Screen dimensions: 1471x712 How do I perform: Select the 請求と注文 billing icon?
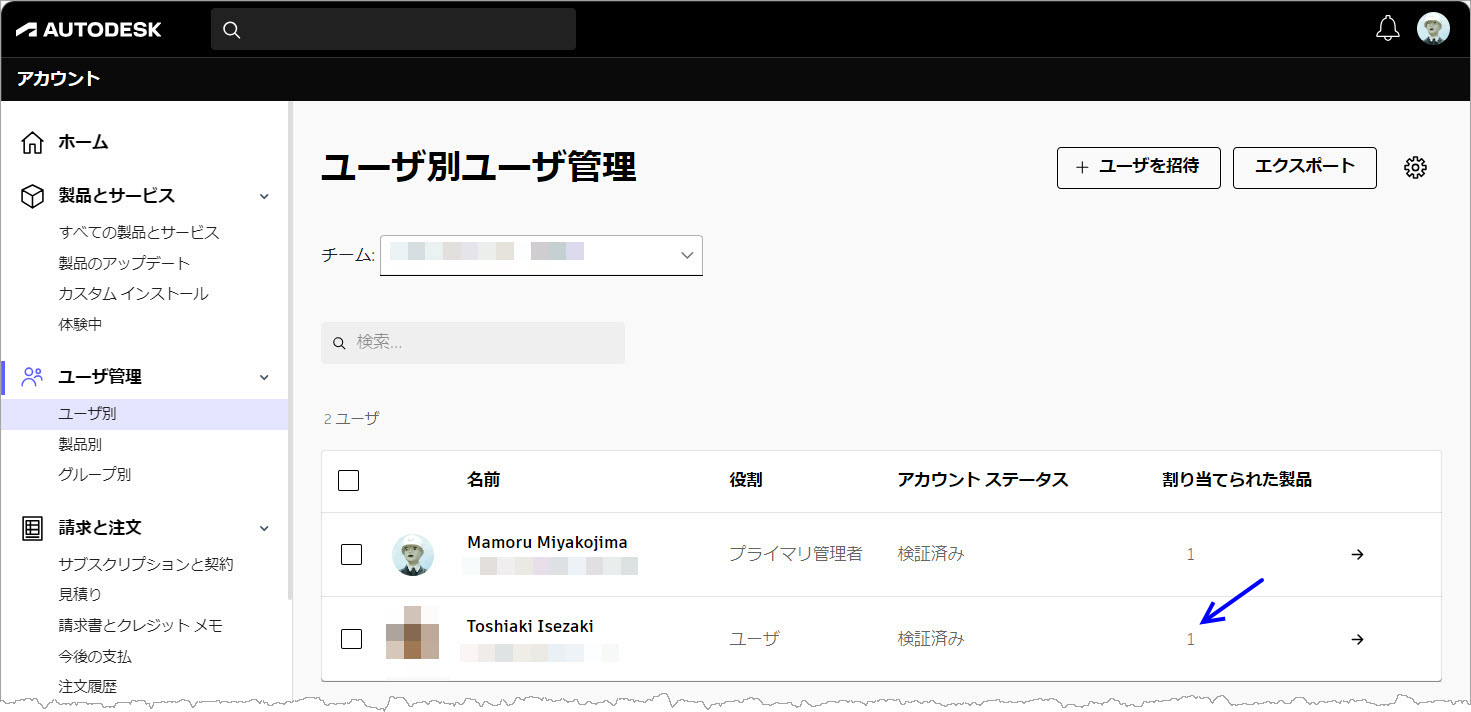click(x=31, y=527)
